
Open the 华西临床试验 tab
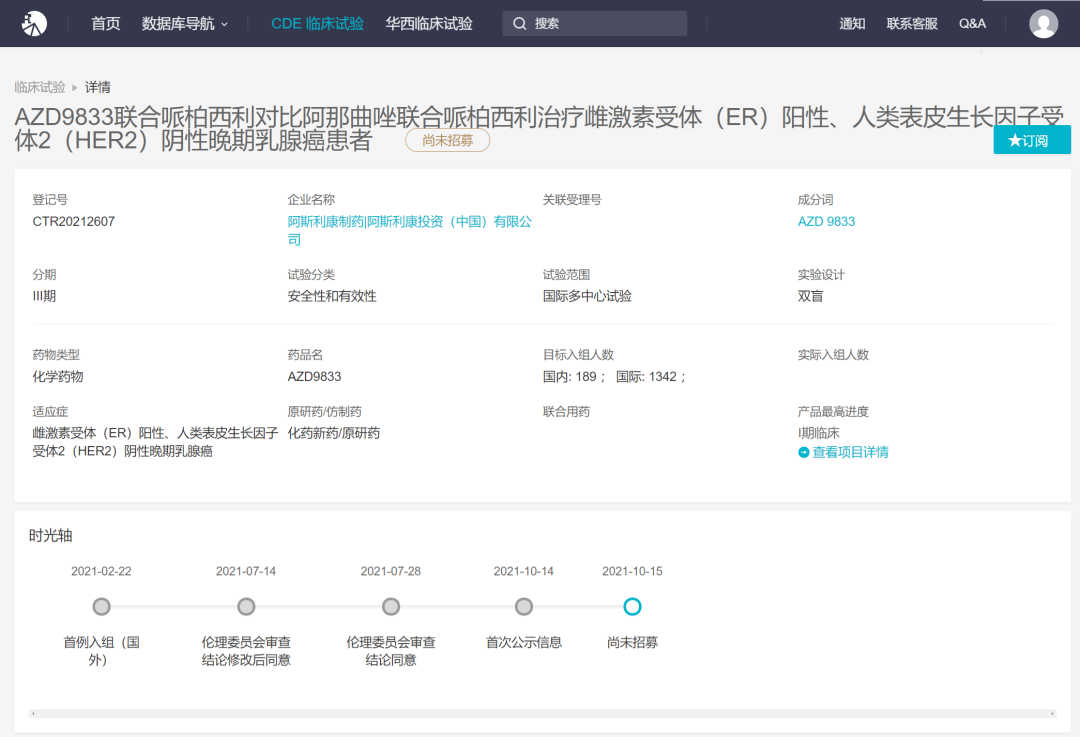click(x=429, y=23)
